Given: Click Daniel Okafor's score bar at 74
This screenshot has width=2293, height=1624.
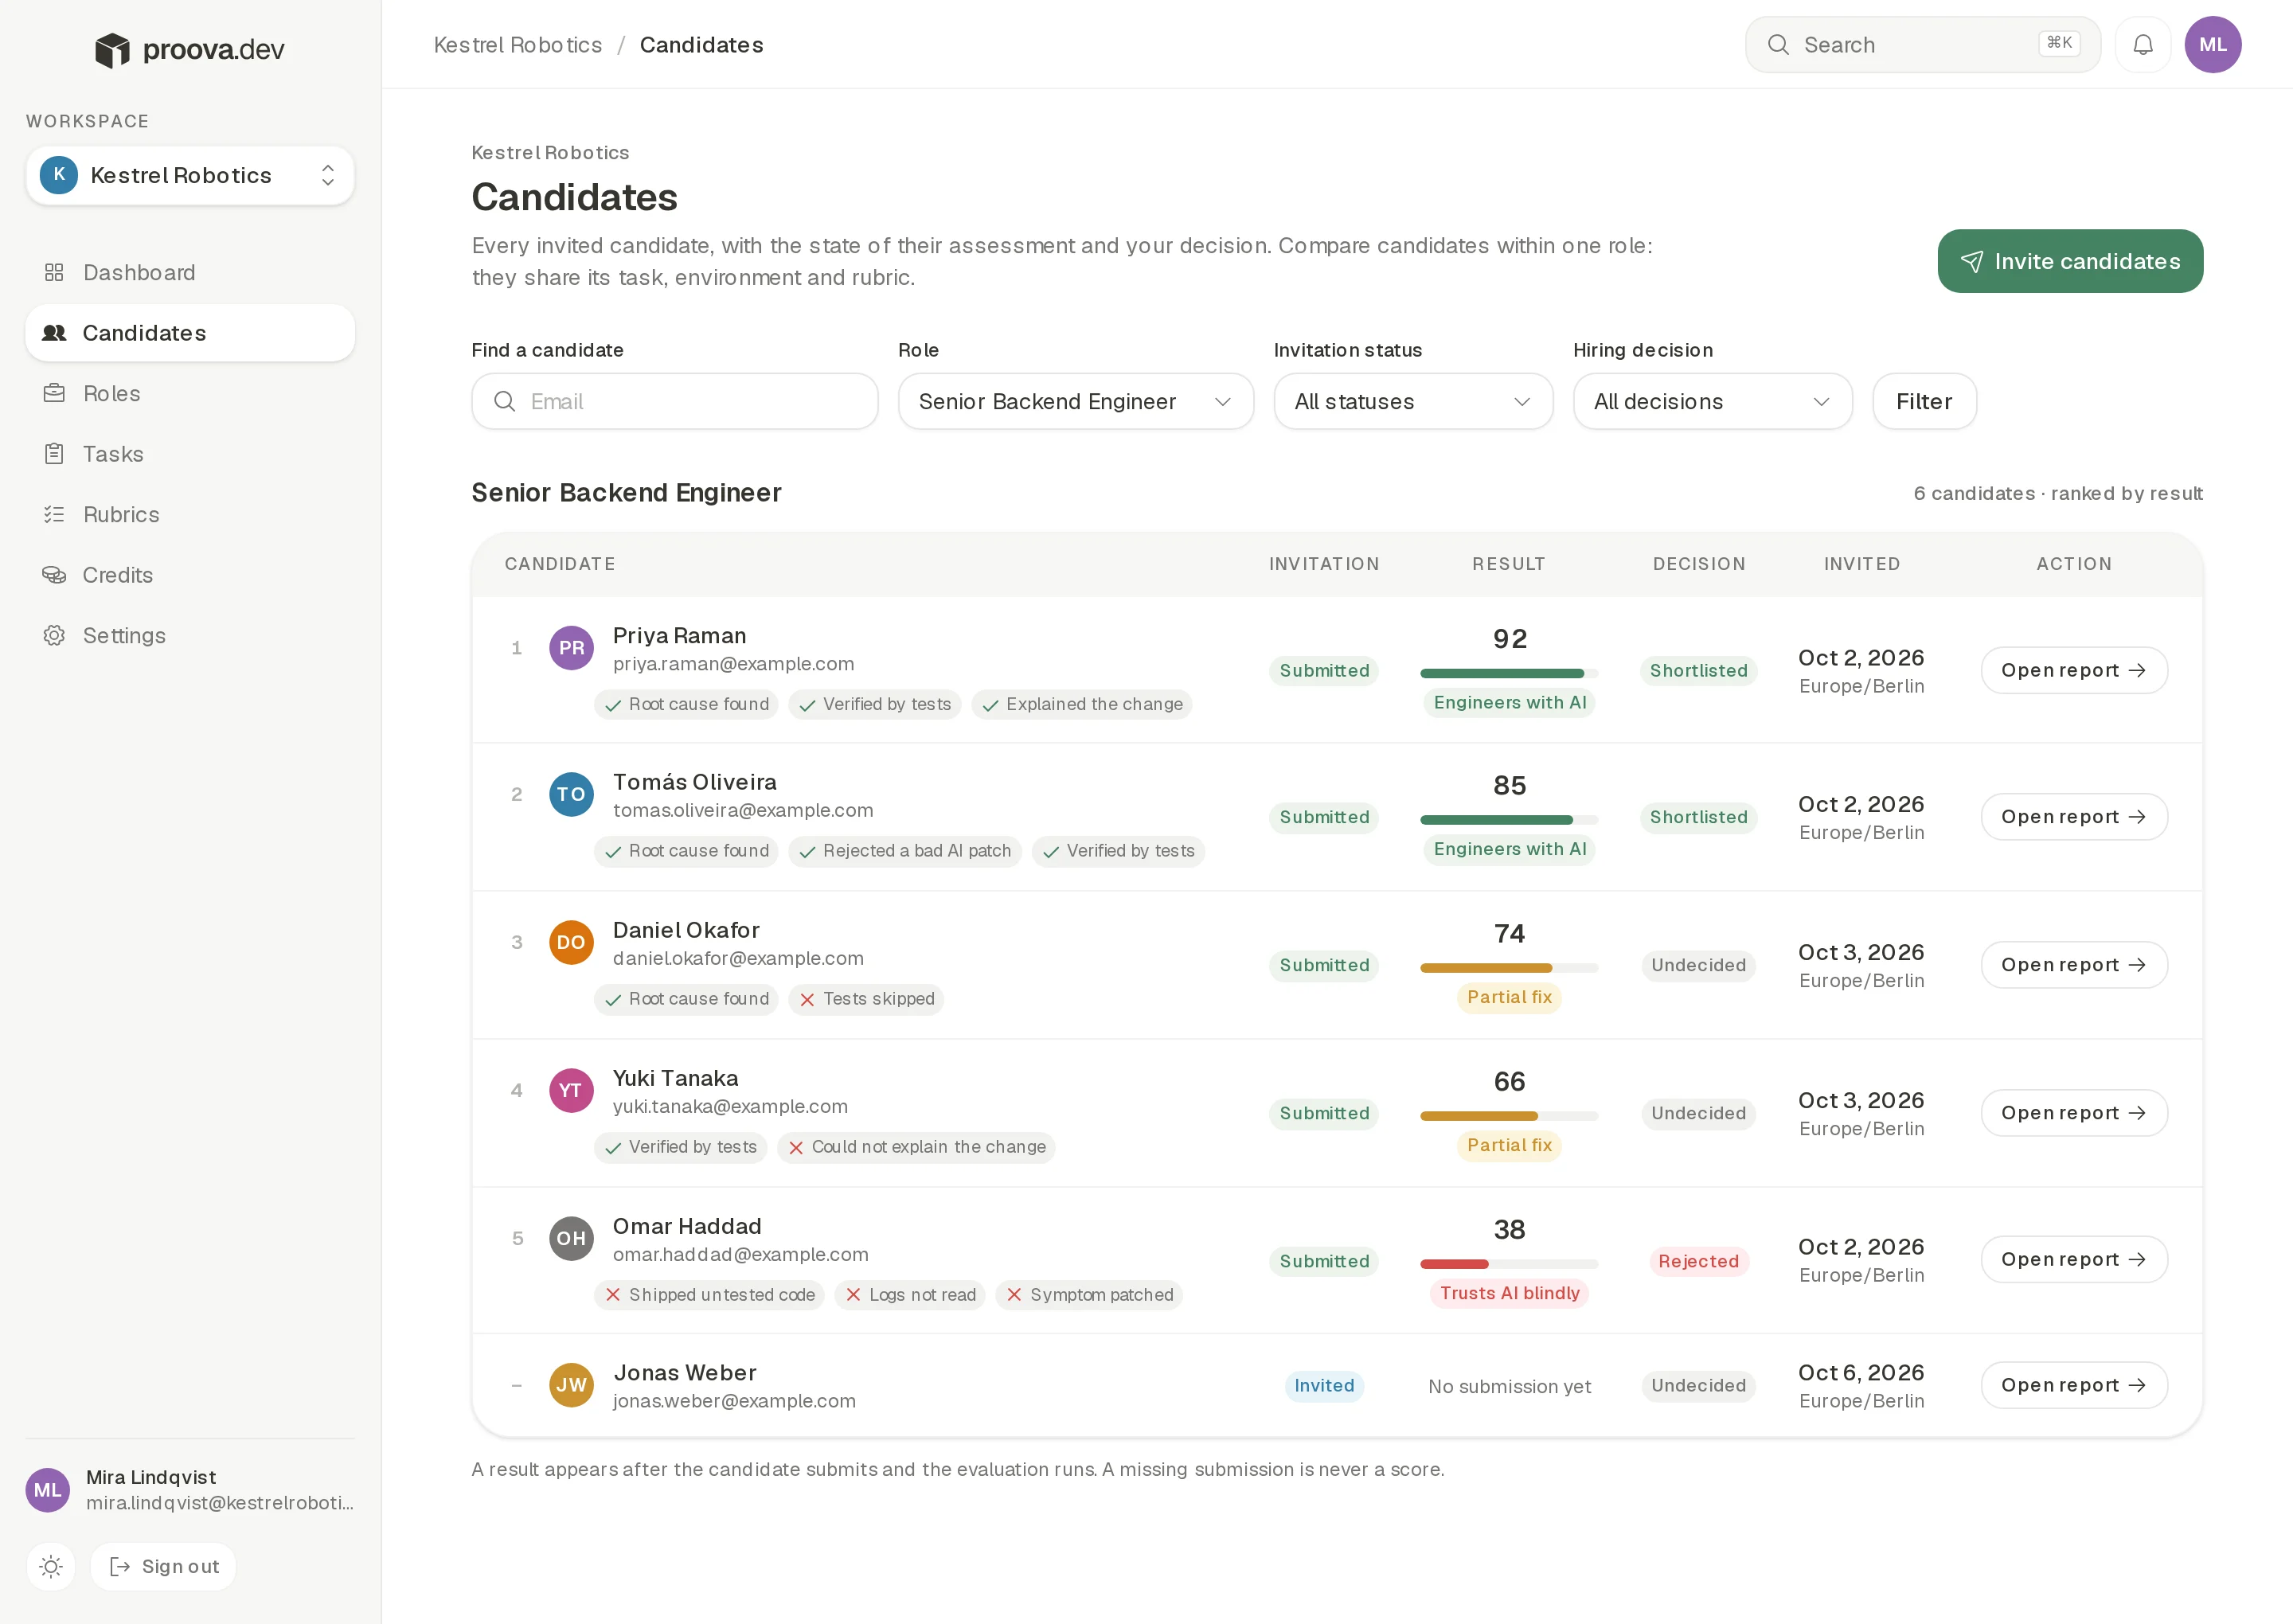Looking at the screenshot, I should click(1508, 968).
